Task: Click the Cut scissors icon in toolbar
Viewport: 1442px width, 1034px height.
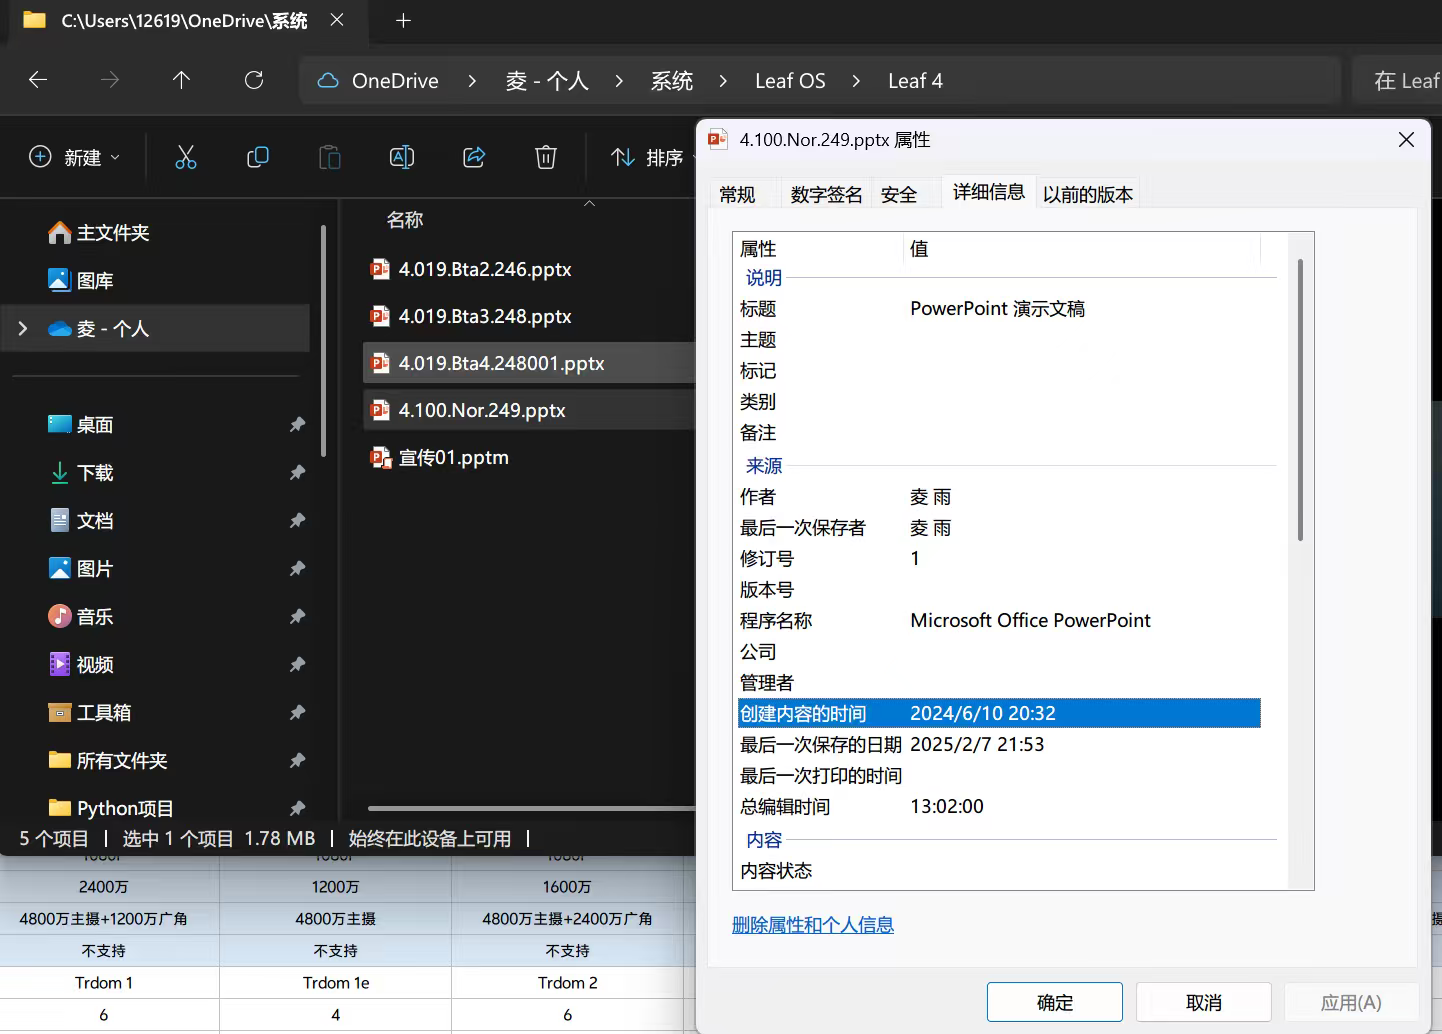Action: [186, 157]
